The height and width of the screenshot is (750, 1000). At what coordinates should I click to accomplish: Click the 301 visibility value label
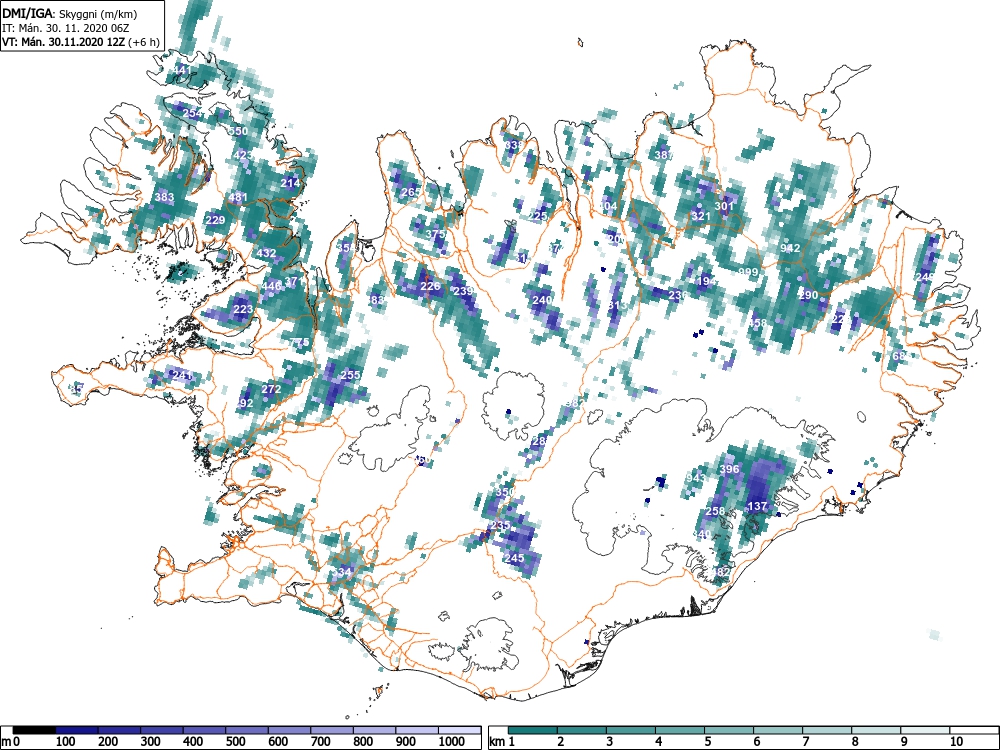(x=724, y=206)
